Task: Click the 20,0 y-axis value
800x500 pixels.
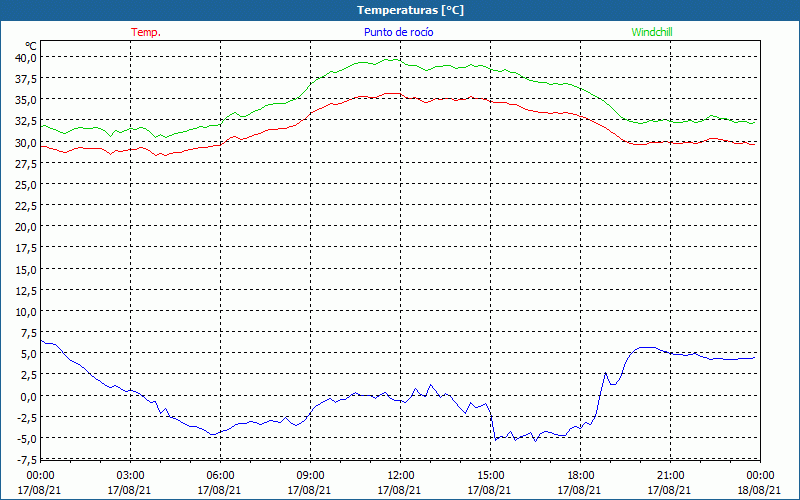Action: [26, 227]
